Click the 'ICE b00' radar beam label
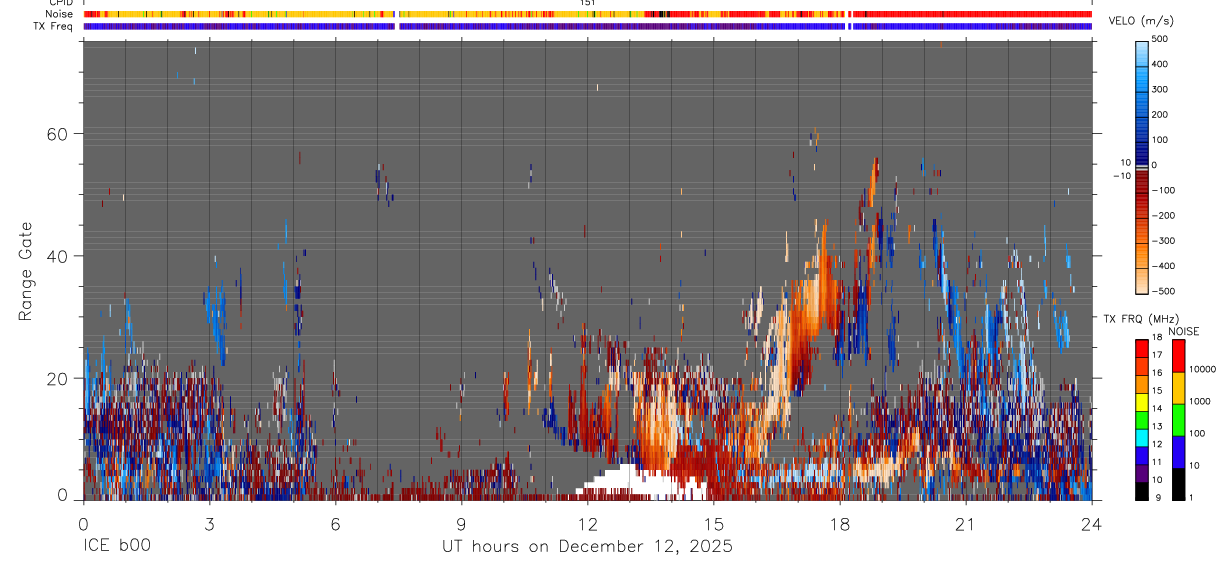Viewport: 1228px width, 567px height. tap(117, 546)
